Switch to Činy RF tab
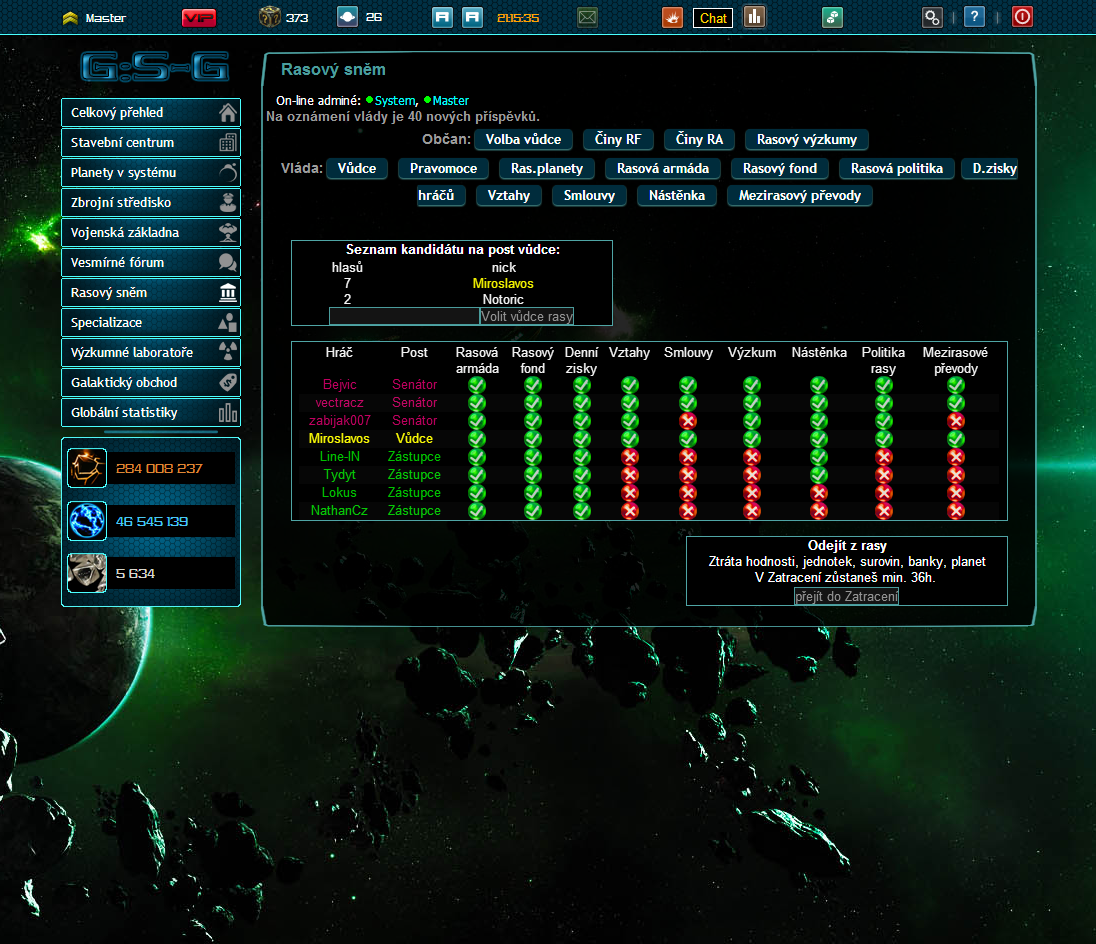1096x944 pixels. (618, 140)
